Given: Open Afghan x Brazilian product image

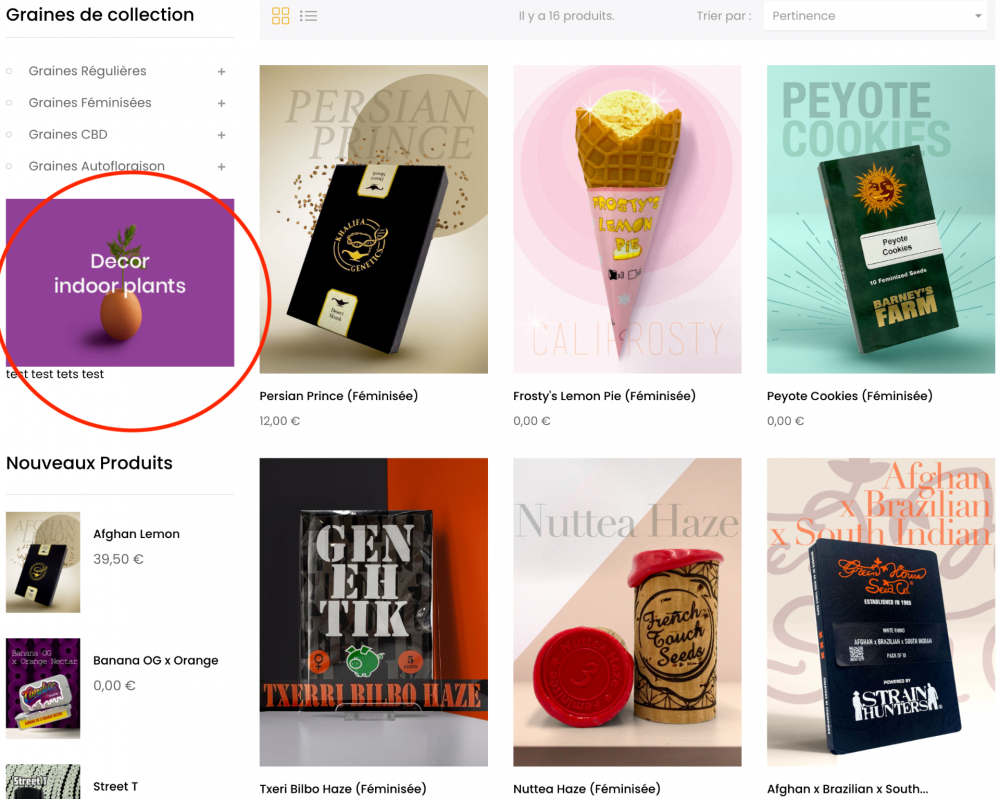Looking at the screenshot, I should coord(880,612).
